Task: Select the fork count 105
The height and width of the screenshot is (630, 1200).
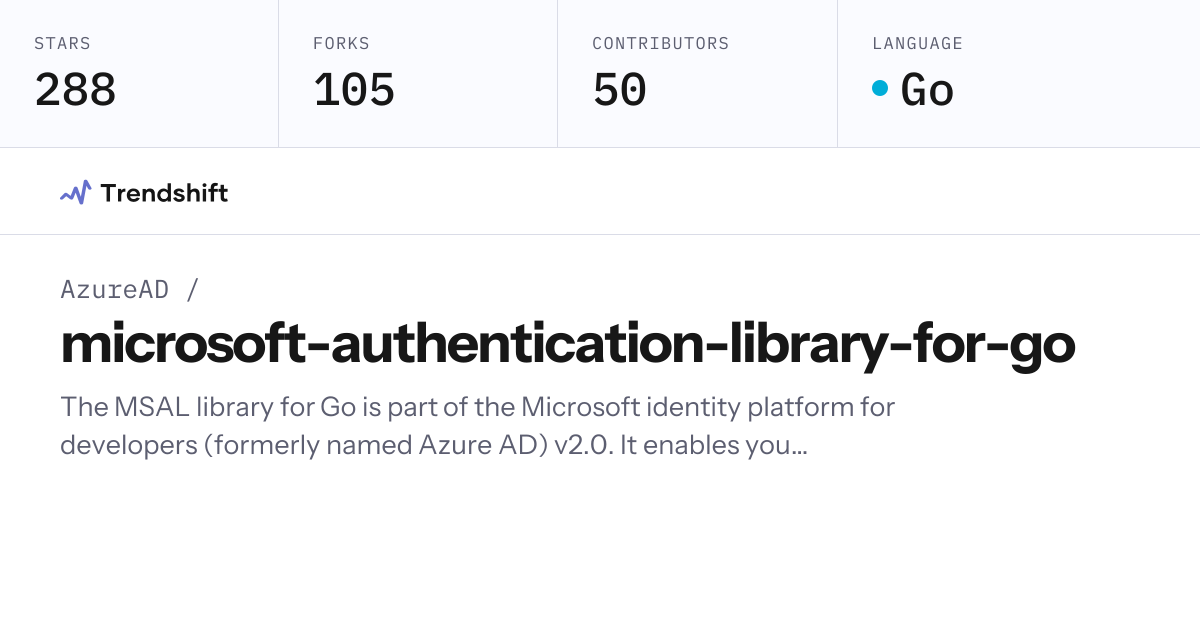Action: pos(354,90)
